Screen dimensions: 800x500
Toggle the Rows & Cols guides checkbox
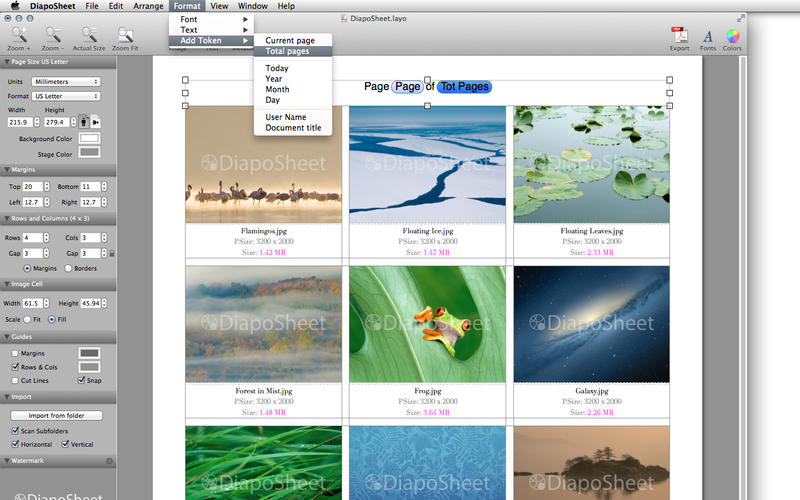15,367
